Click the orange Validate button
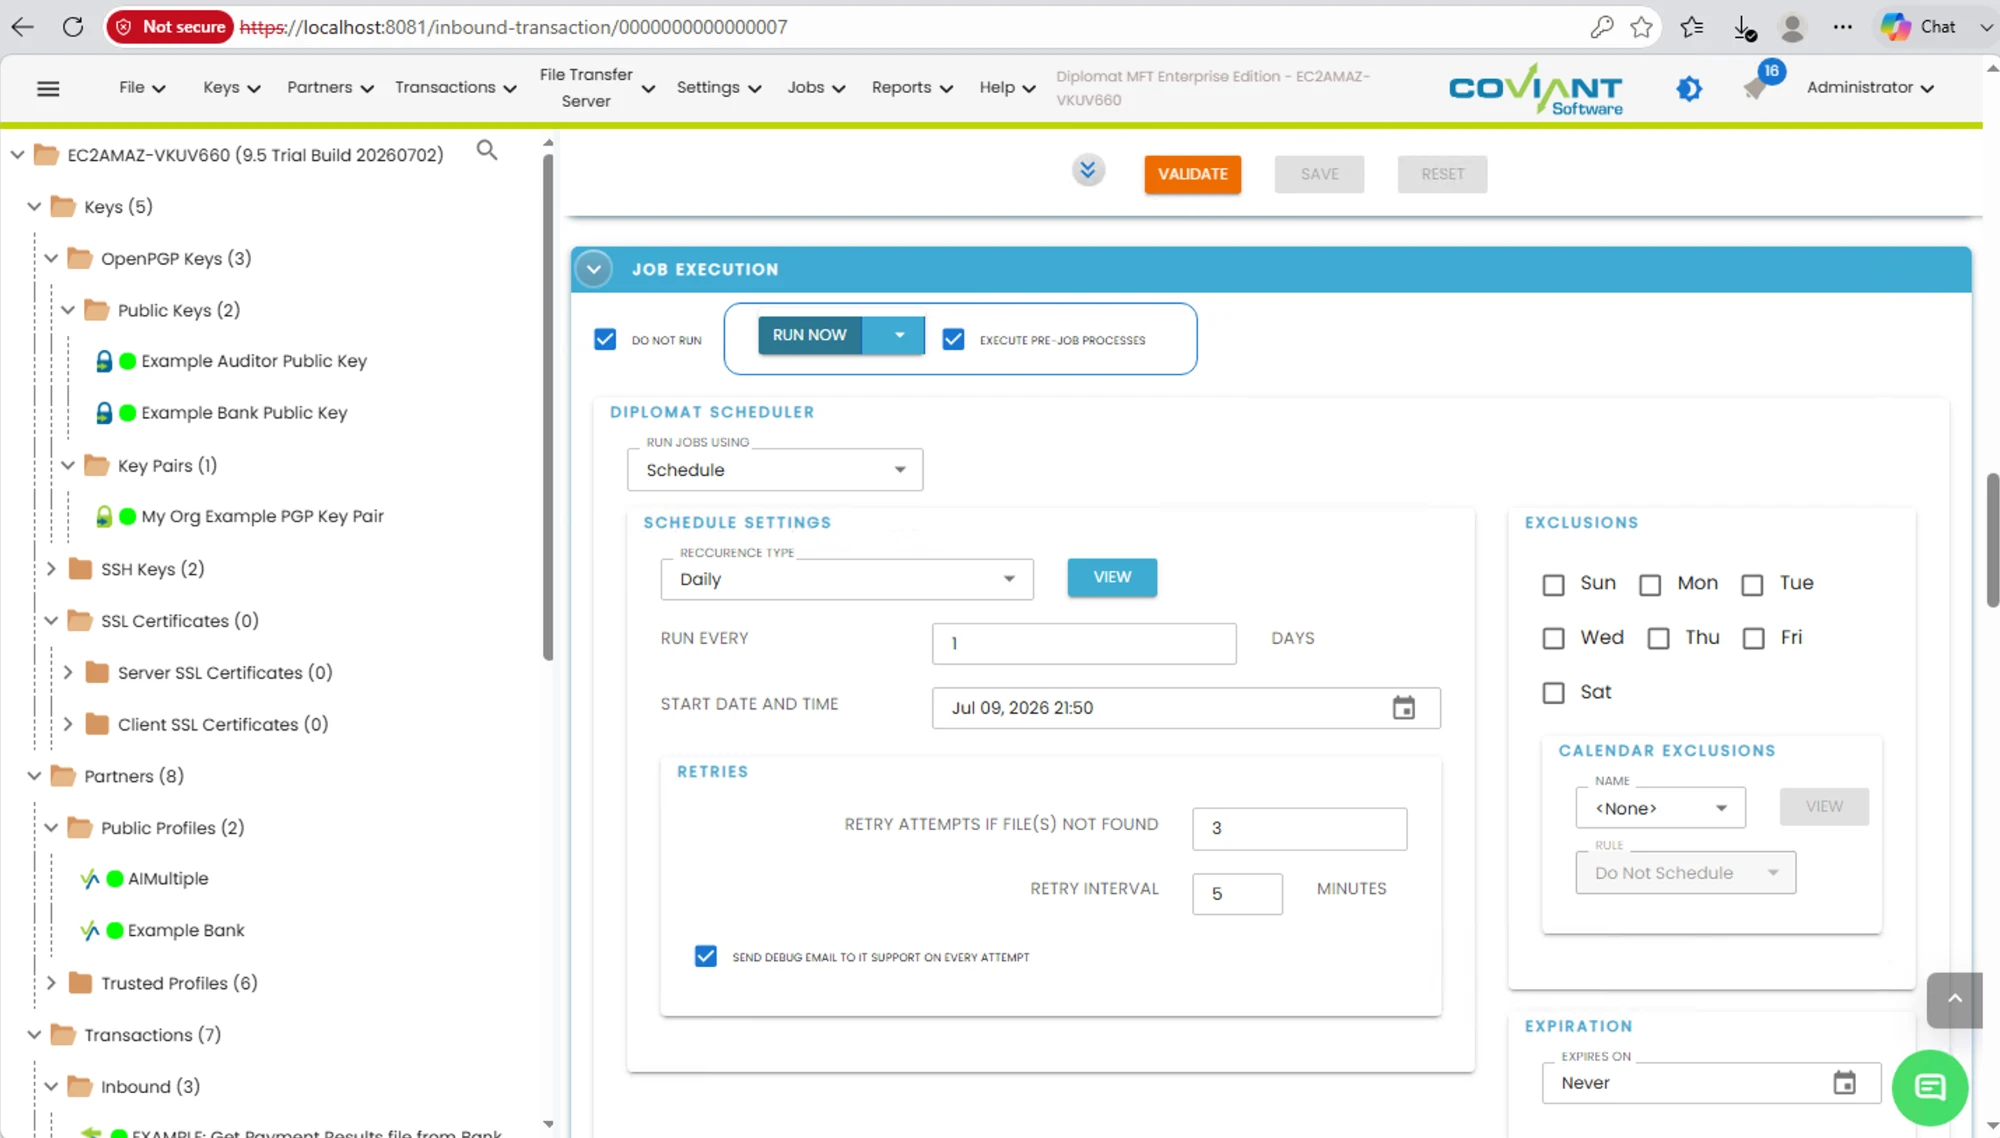 point(1193,174)
